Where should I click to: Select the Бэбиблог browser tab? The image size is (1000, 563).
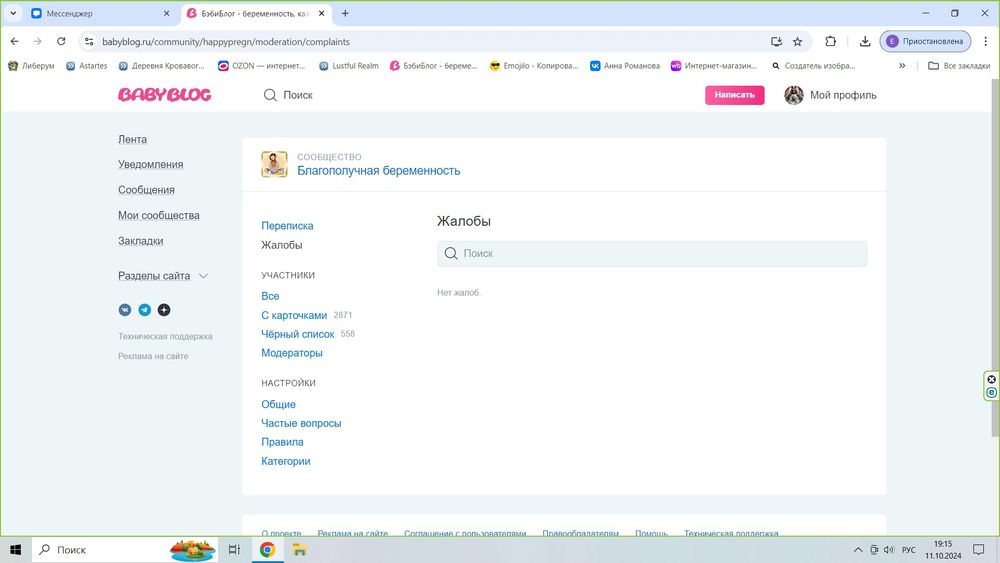pos(255,13)
